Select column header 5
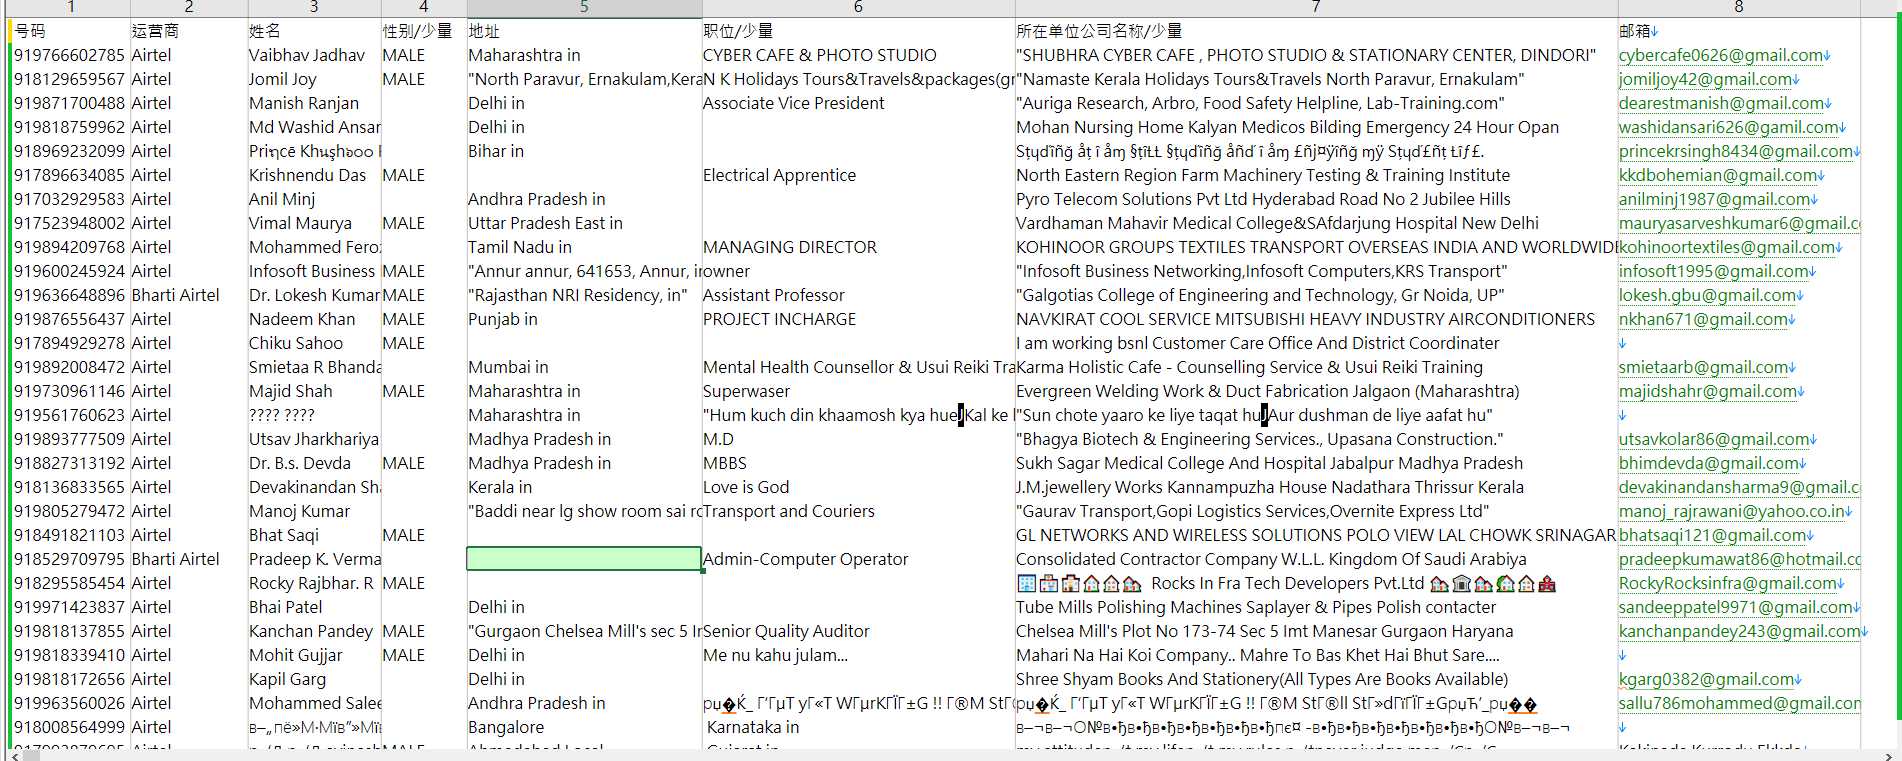Image resolution: width=1902 pixels, height=761 pixels. tap(584, 7)
